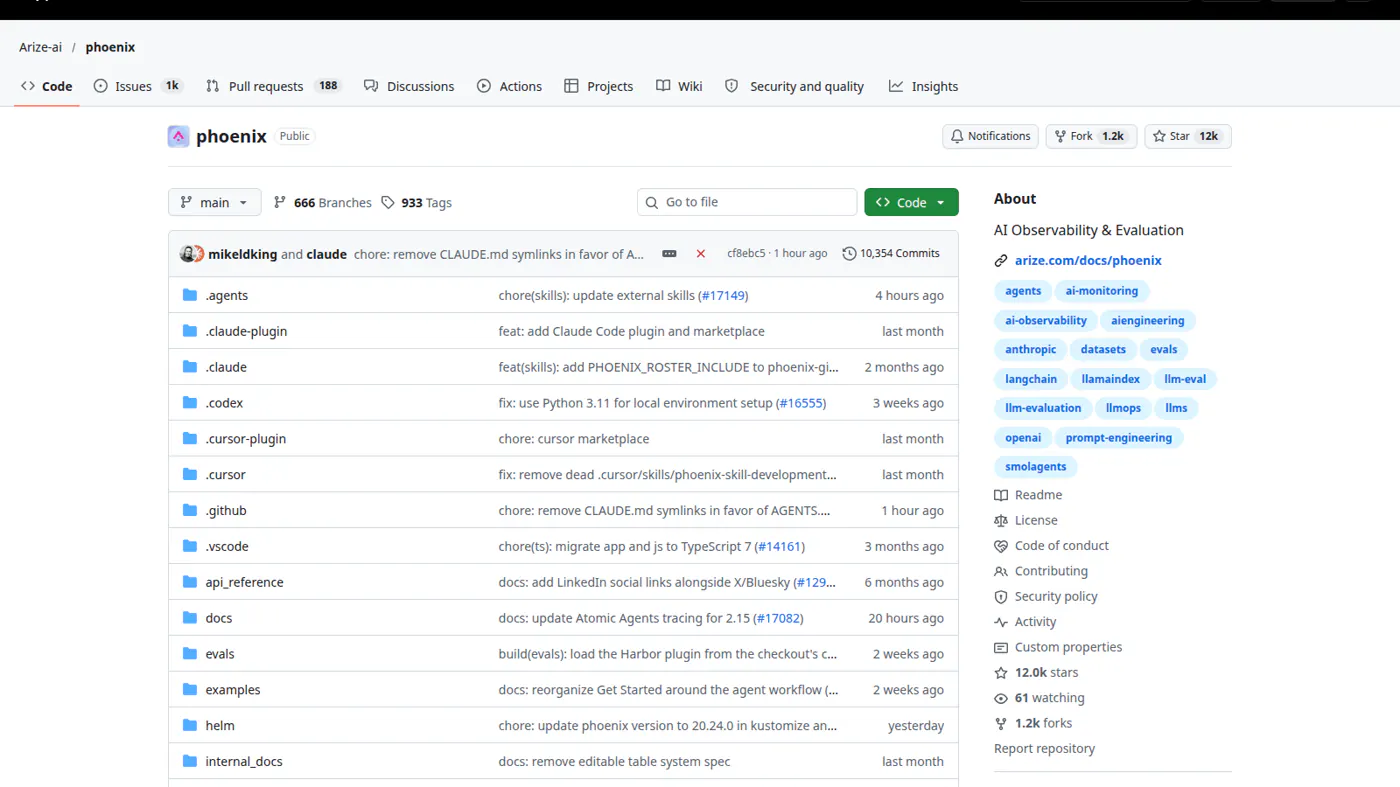Open the .github folder

point(226,510)
